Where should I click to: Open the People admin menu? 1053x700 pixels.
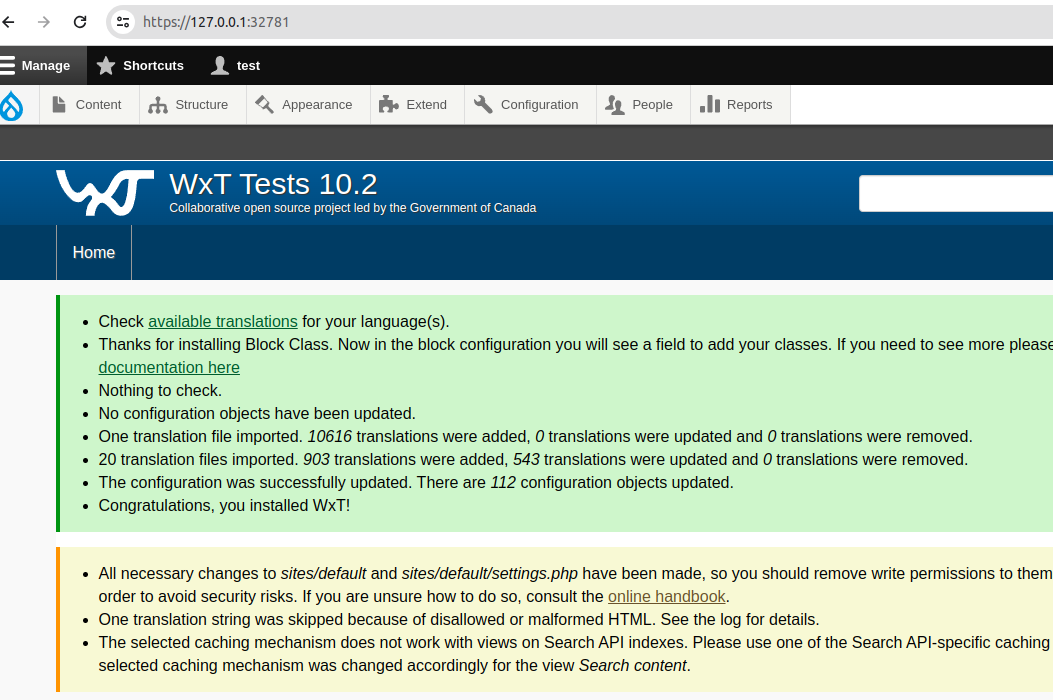pyautogui.click(x=643, y=105)
